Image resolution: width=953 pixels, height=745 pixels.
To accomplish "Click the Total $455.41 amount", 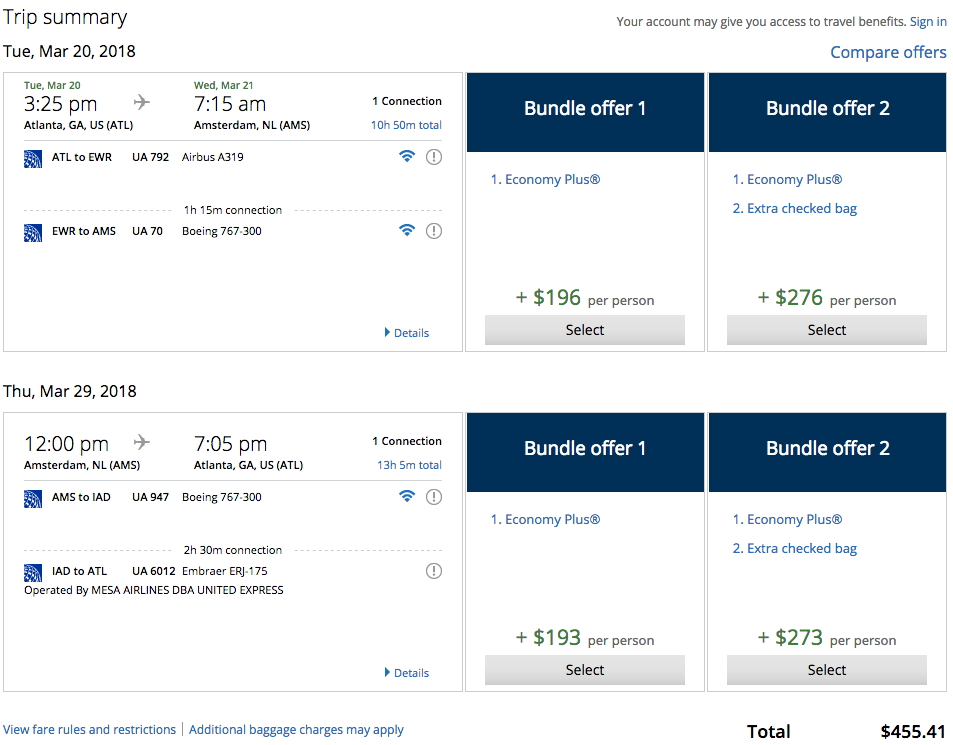I will click(913, 732).
